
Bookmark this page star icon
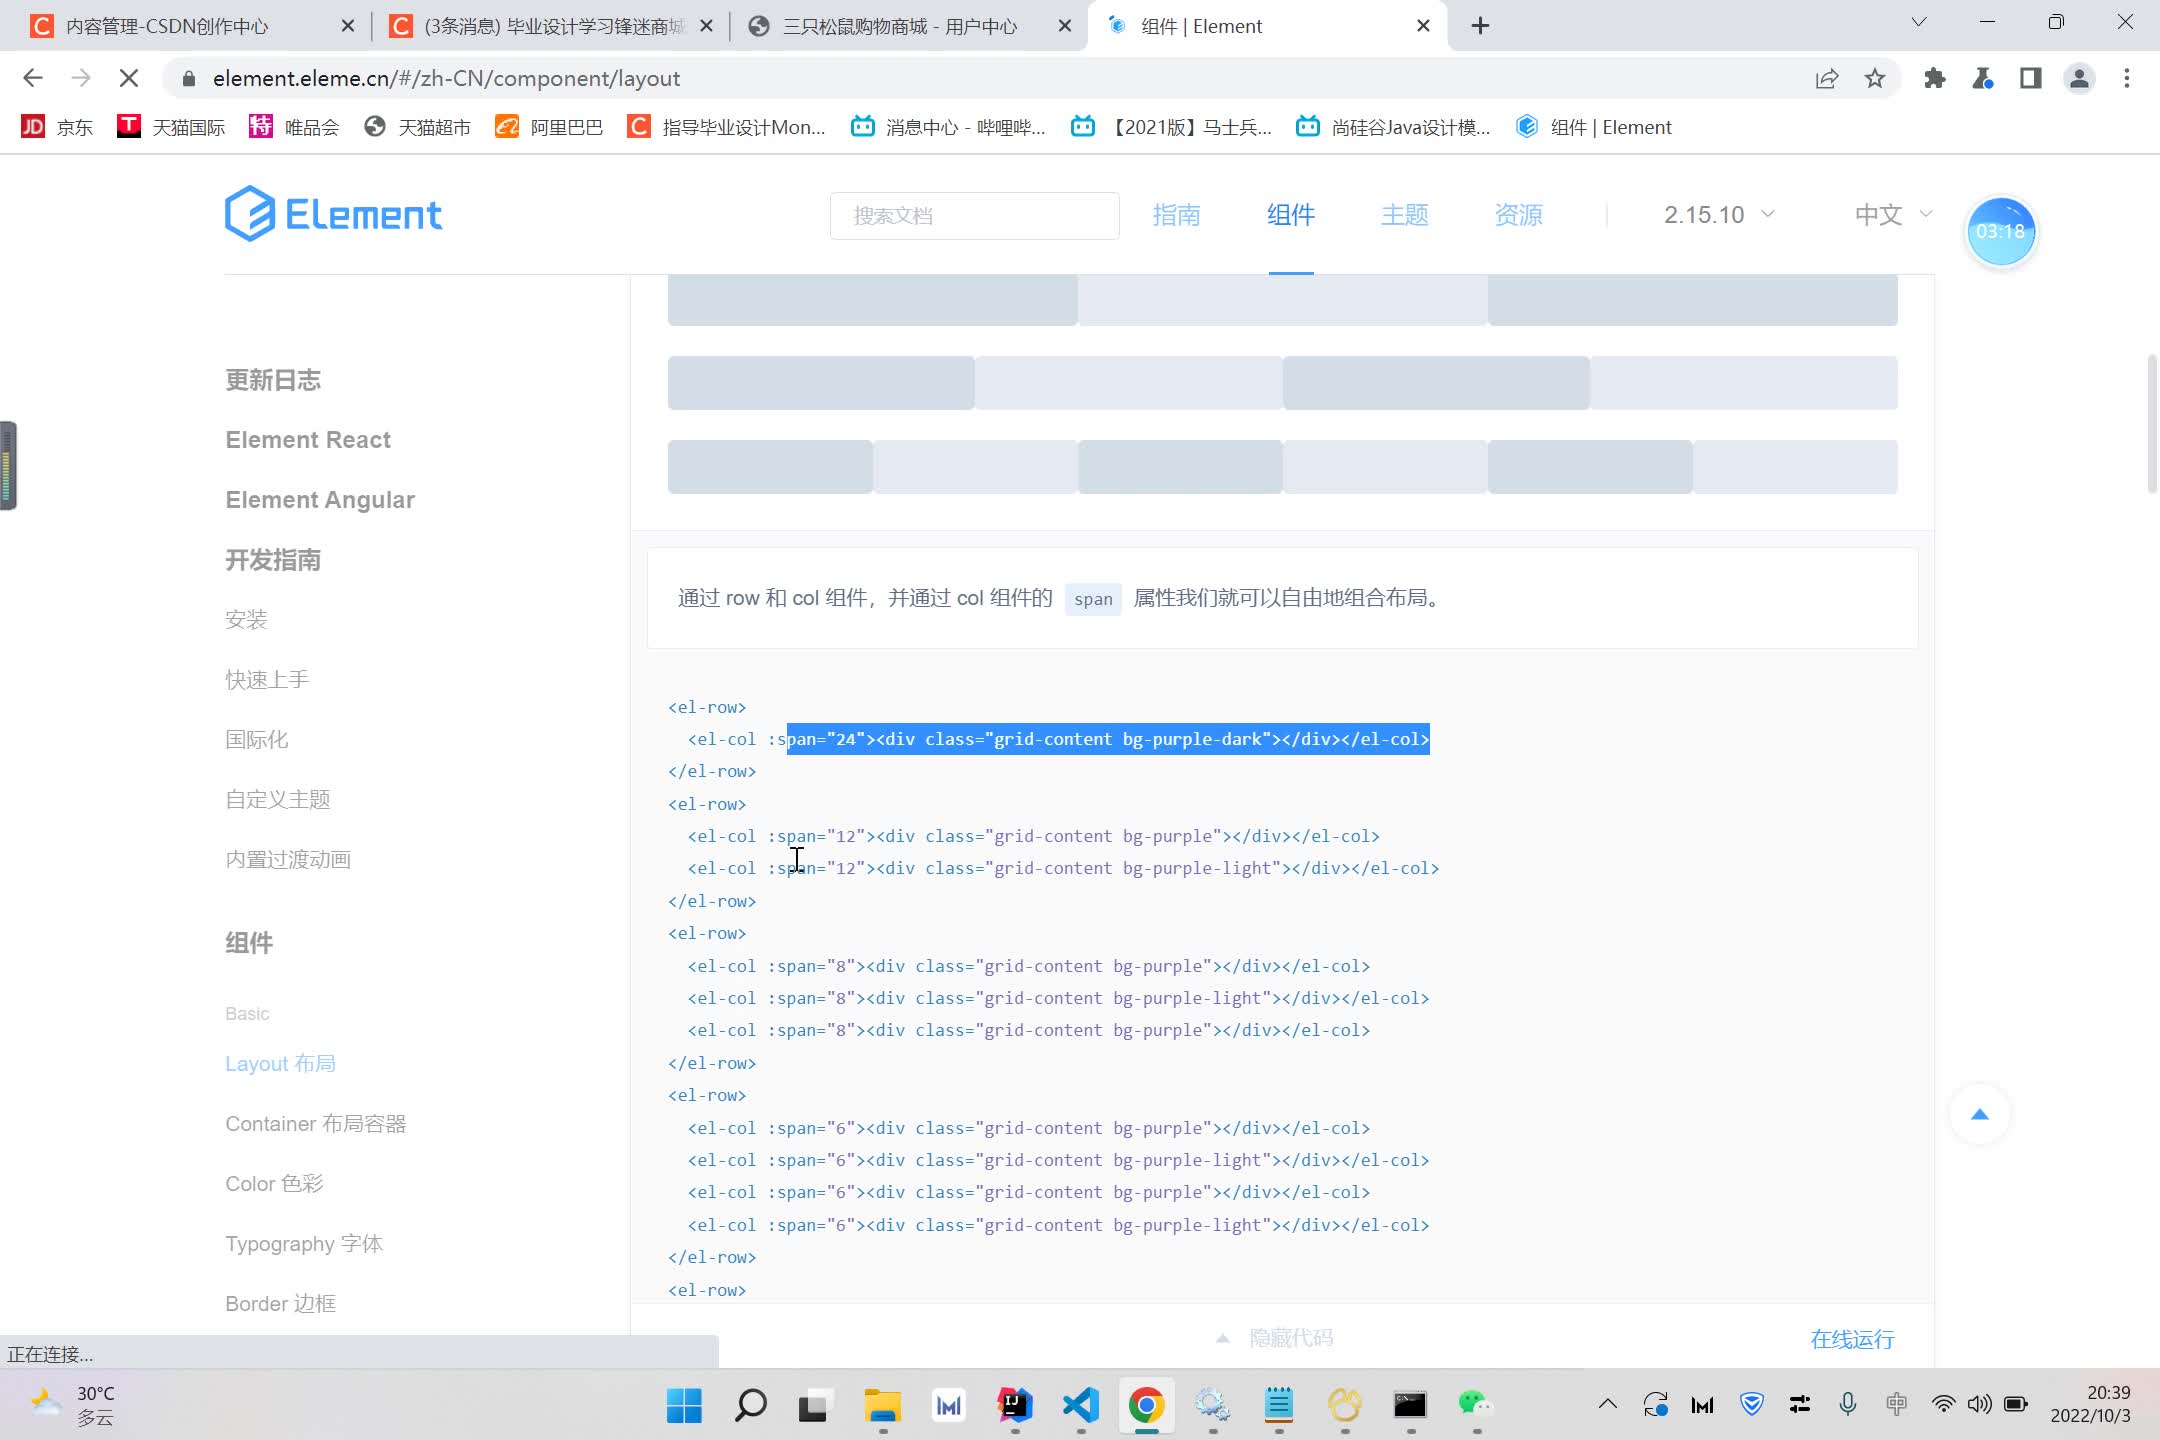pyautogui.click(x=1875, y=78)
